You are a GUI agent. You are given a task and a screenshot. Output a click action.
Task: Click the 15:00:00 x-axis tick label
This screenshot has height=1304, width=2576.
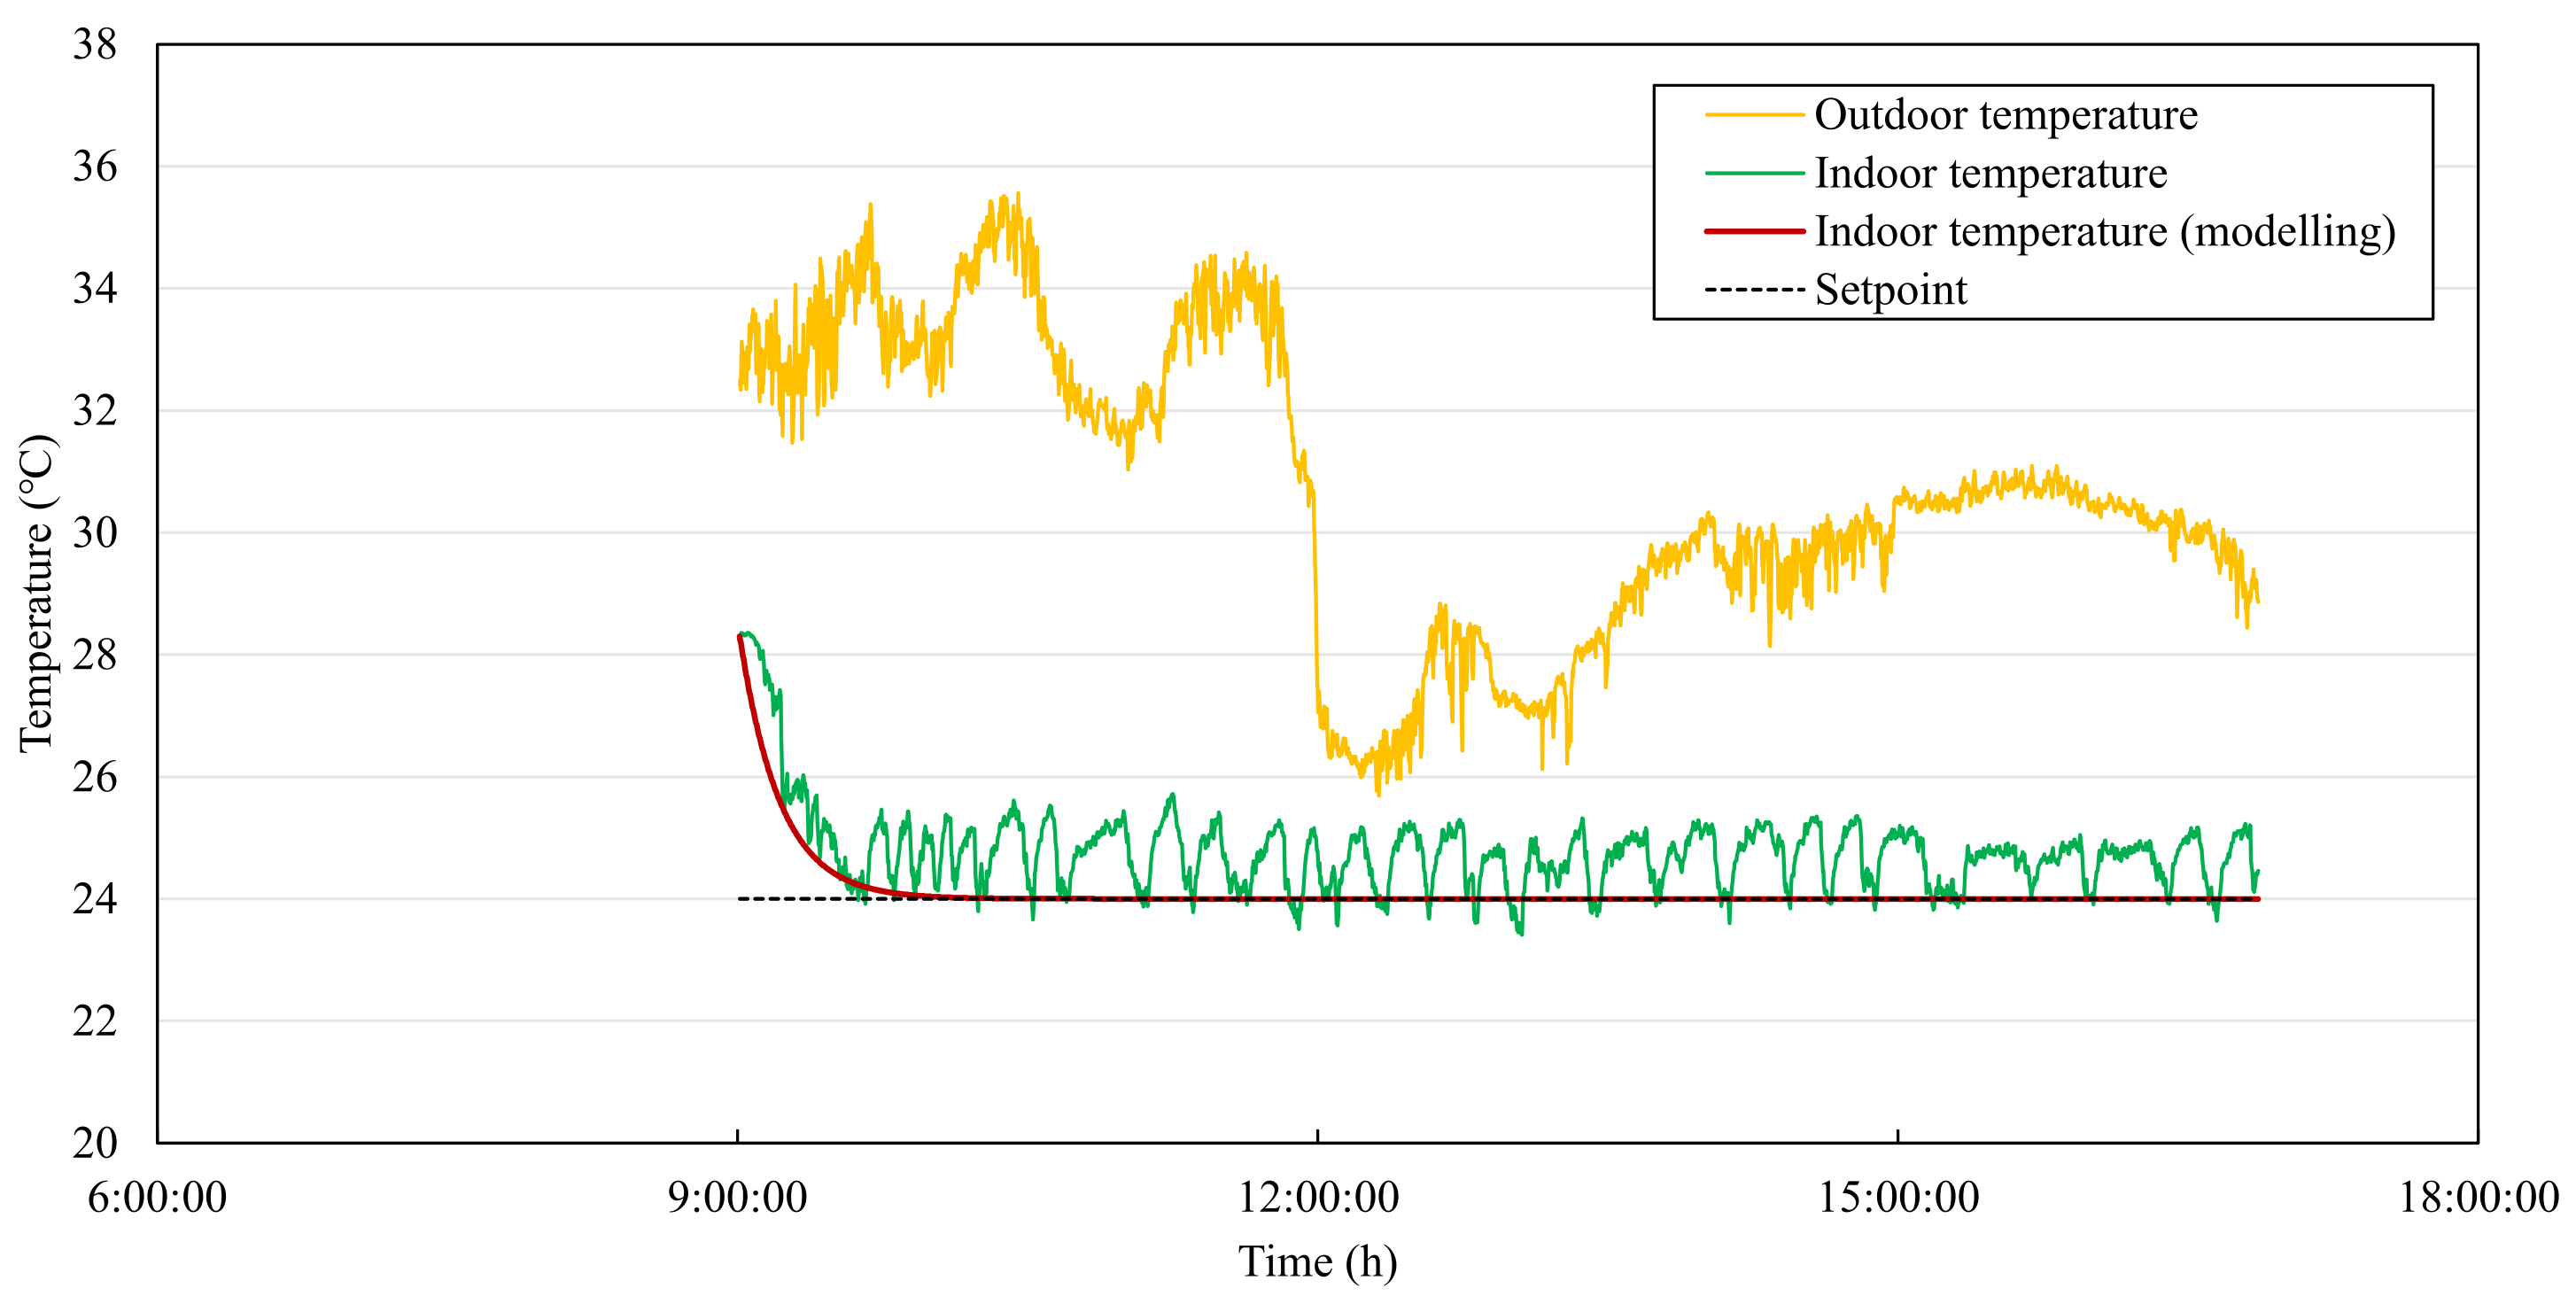1897,1197
